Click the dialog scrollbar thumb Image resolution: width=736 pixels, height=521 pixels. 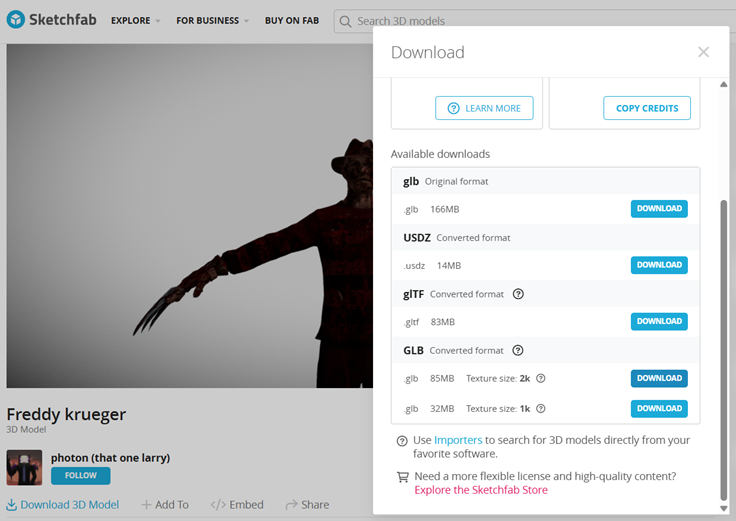(723, 351)
